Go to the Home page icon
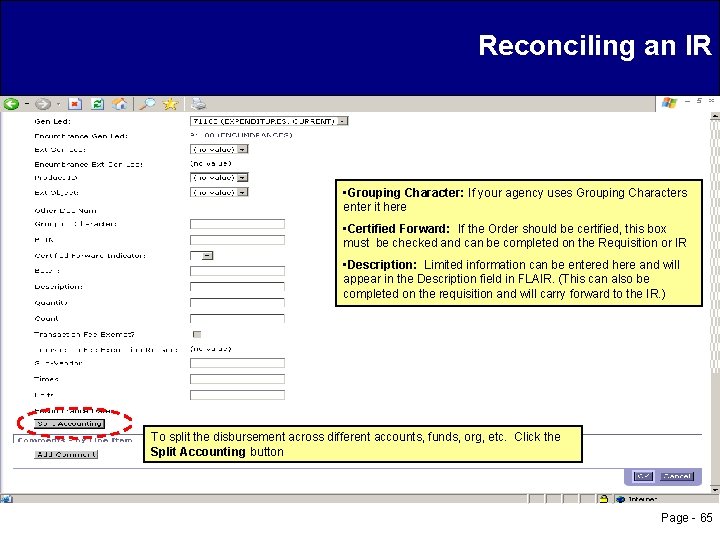Screen dimensions: 720x540 click(x=120, y=104)
